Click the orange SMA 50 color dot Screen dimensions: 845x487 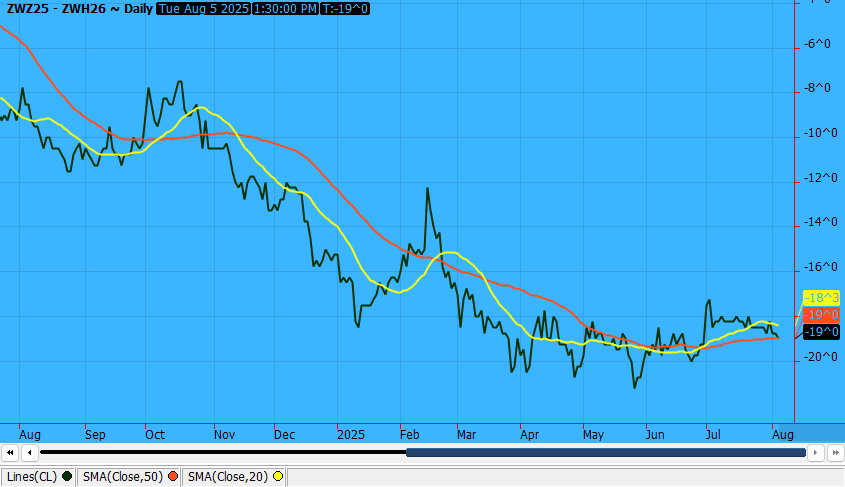[x=173, y=477]
